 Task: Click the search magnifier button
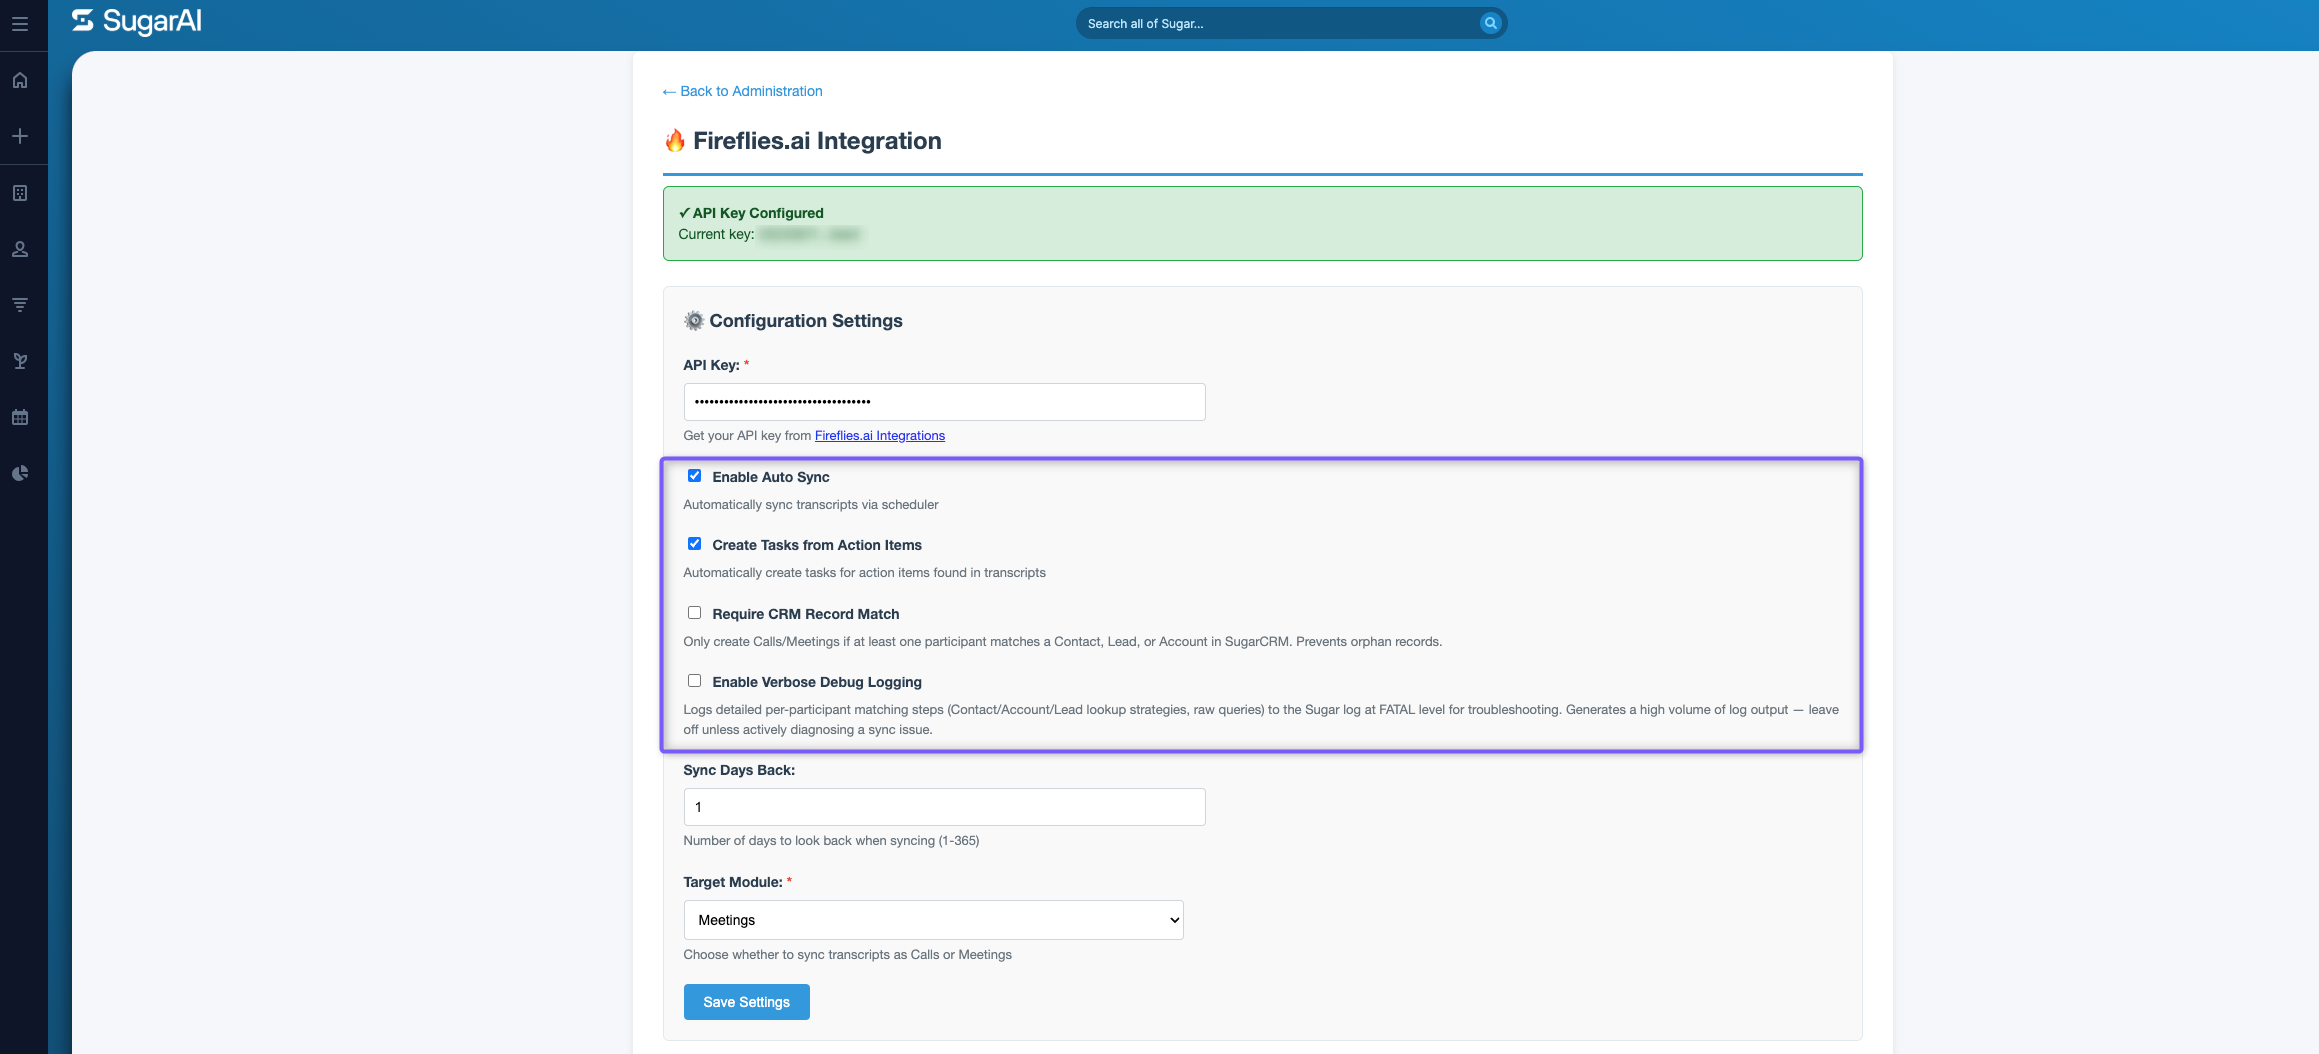(1490, 23)
